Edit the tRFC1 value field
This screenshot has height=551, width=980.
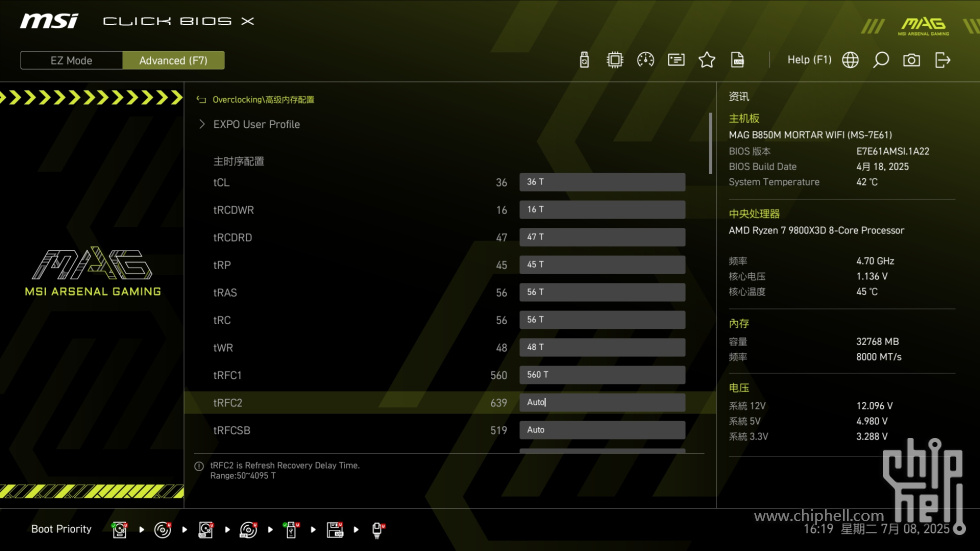(x=602, y=374)
